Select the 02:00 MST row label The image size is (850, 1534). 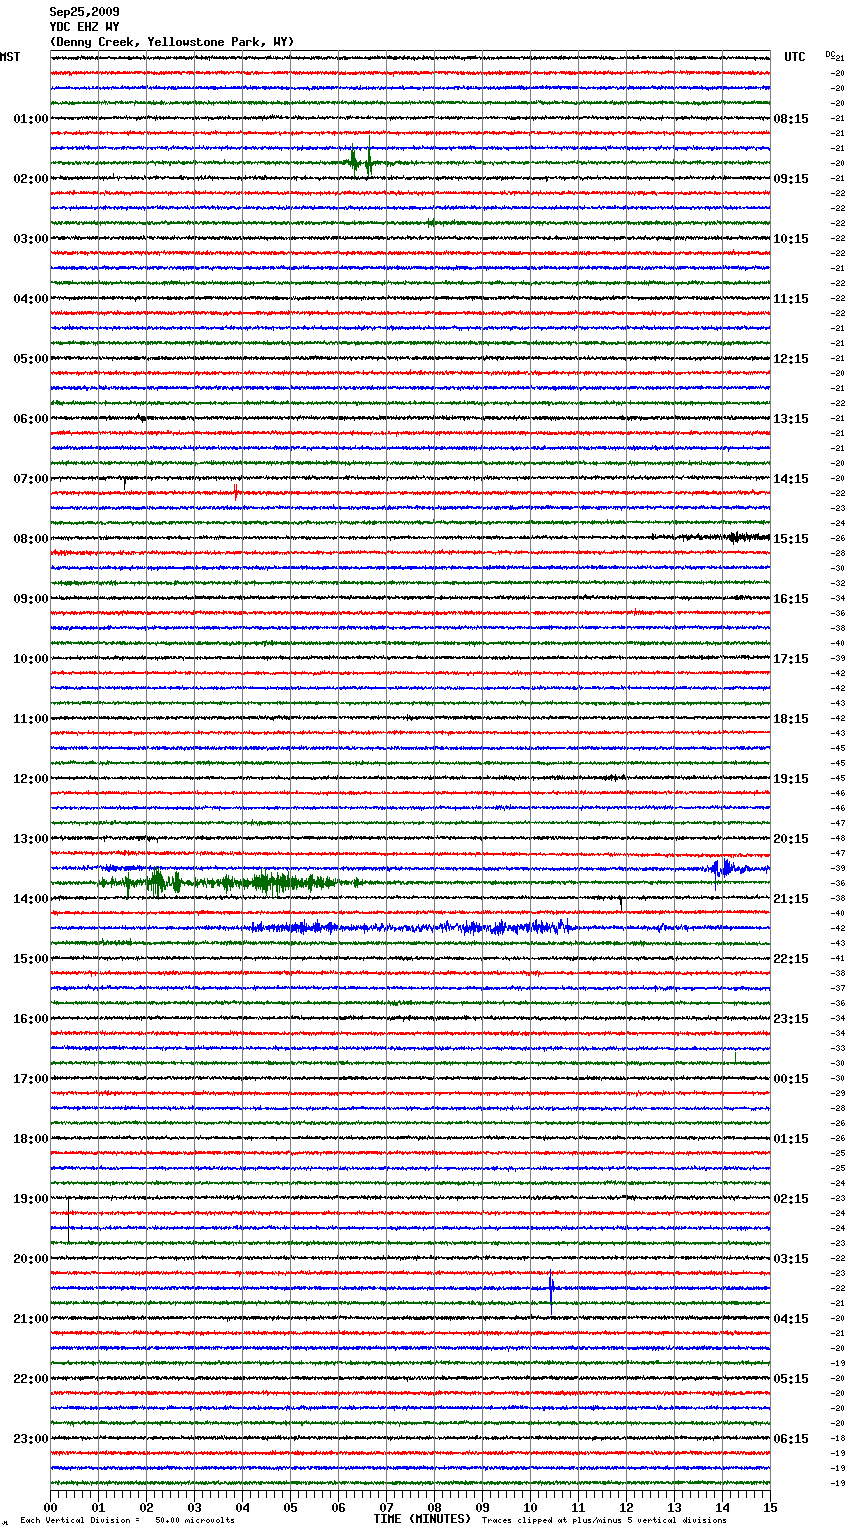31,179
